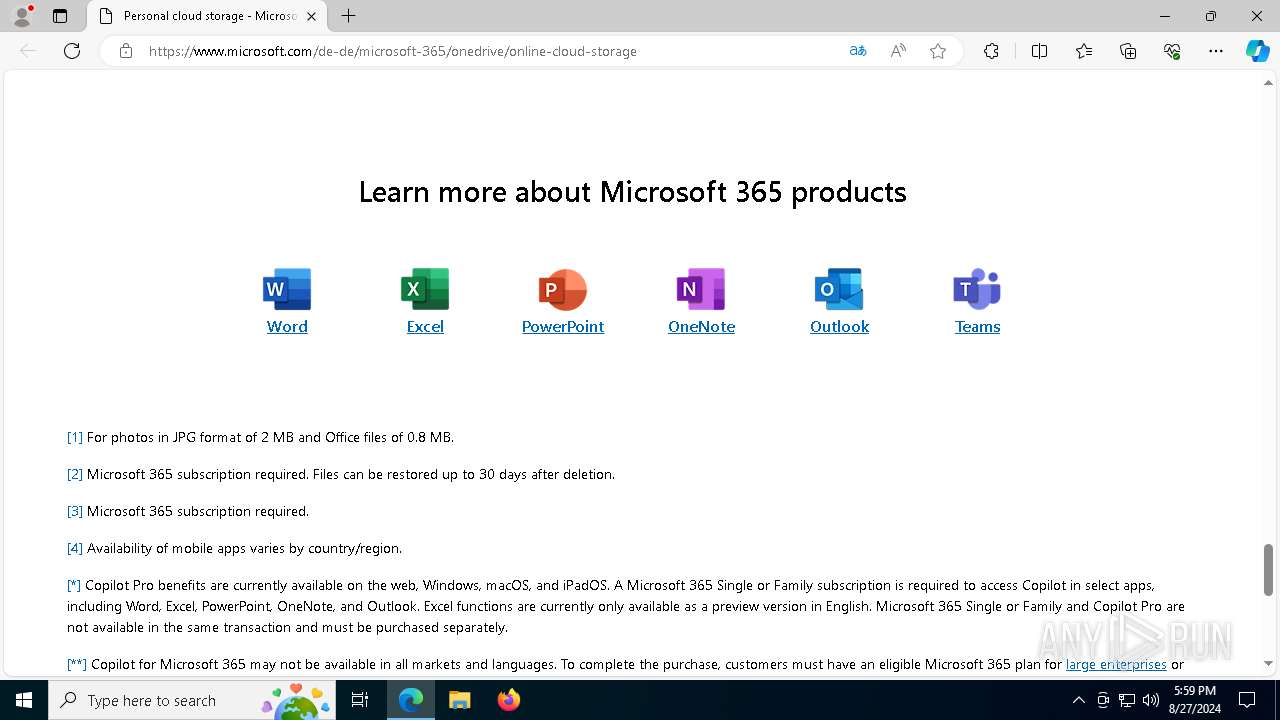This screenshot has height=720, width=1280.
Task: Follow the OneNote text link
Action: pos(701,327)
